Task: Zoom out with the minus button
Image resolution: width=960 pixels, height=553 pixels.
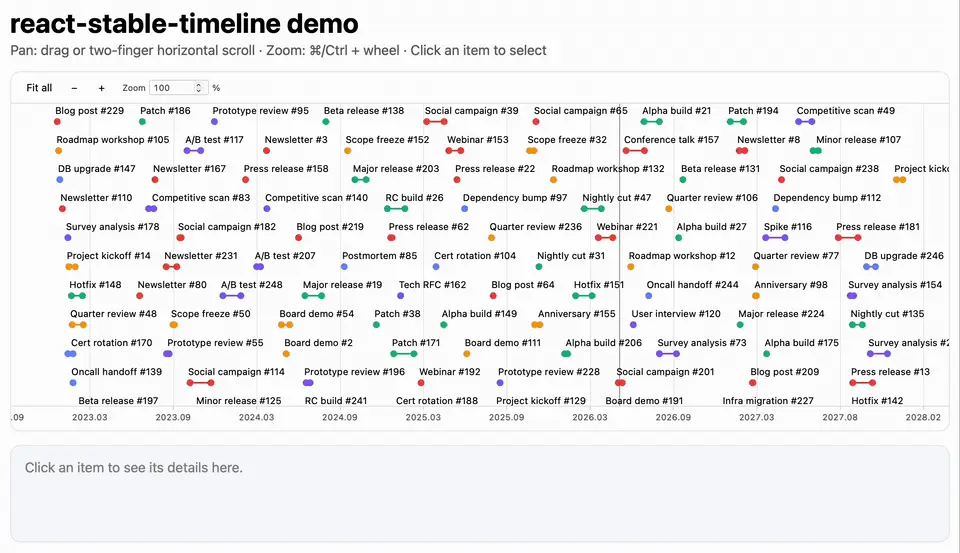Action: tap(74, 88)
